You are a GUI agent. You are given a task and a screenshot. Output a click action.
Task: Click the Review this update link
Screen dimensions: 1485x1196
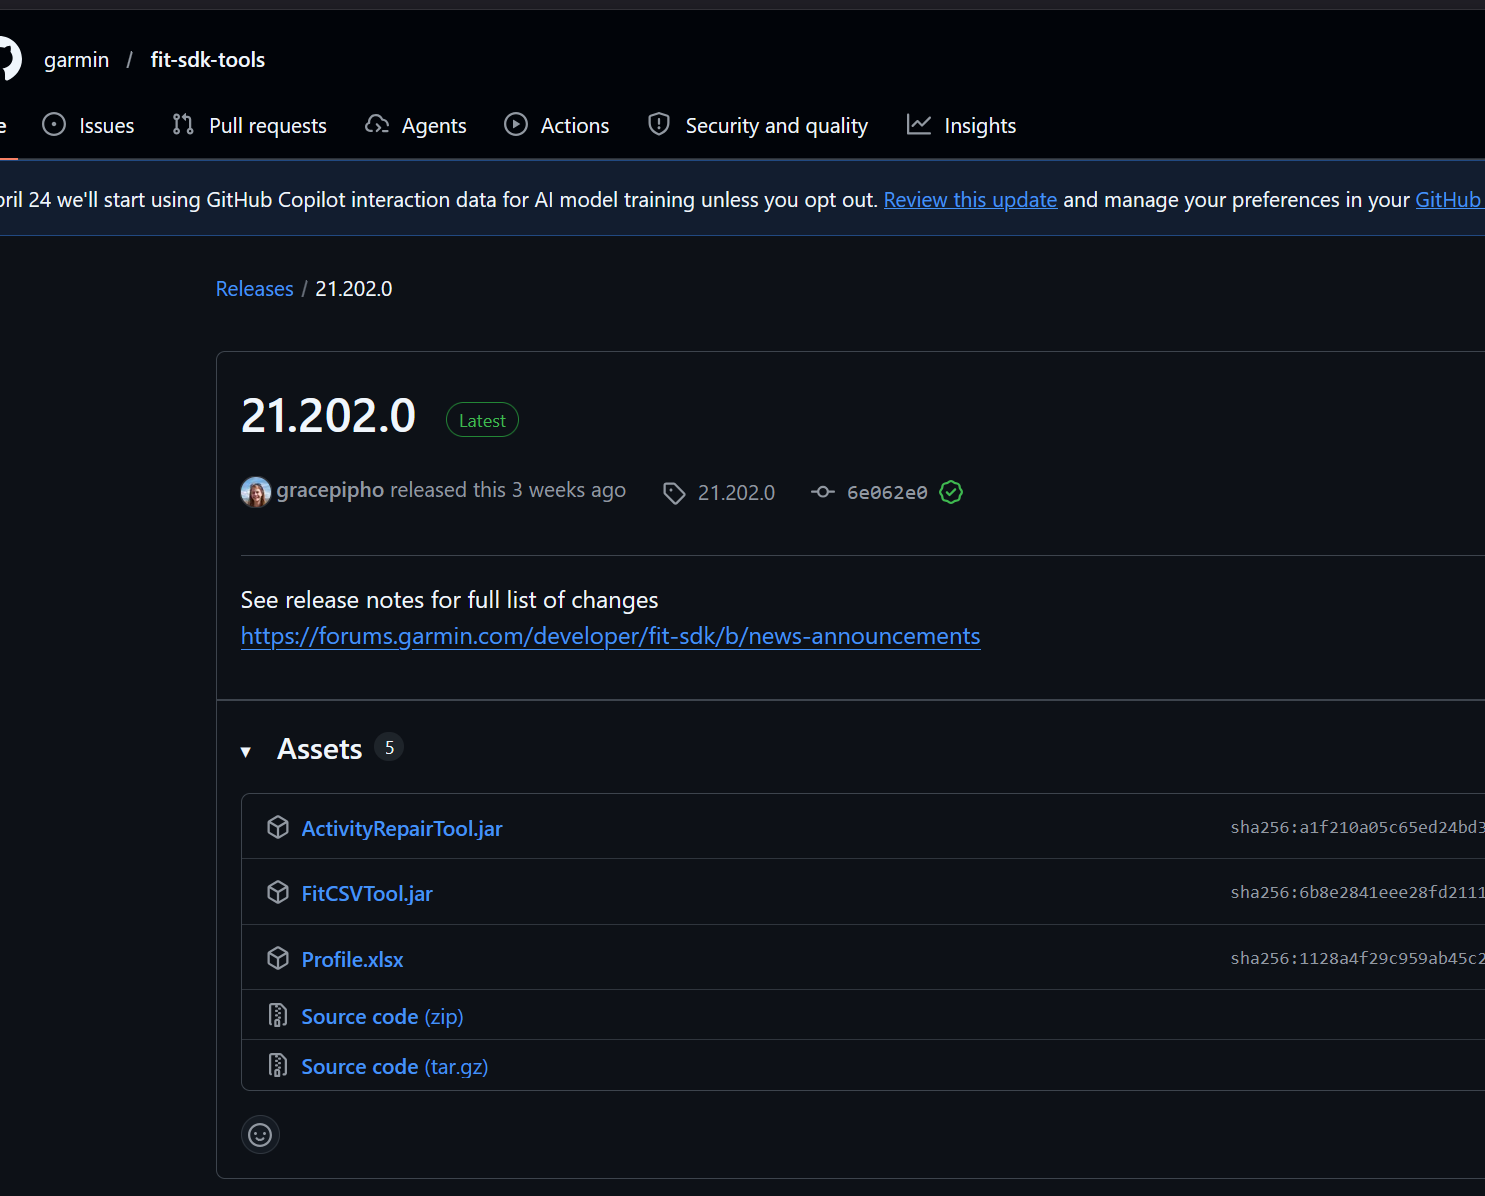[x=970, y=200]
